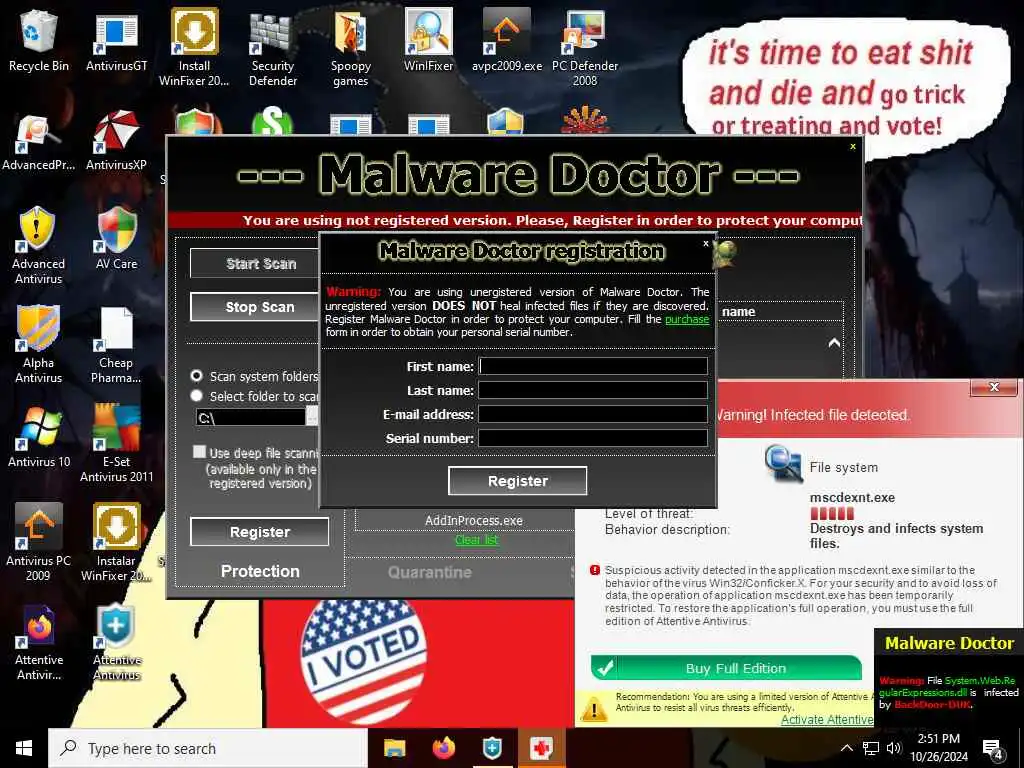Image resolution: width=1024 pixels, height=768 pixels.
Task: Open Advanced Antivirus shield icon
Action: coord(39,246)
